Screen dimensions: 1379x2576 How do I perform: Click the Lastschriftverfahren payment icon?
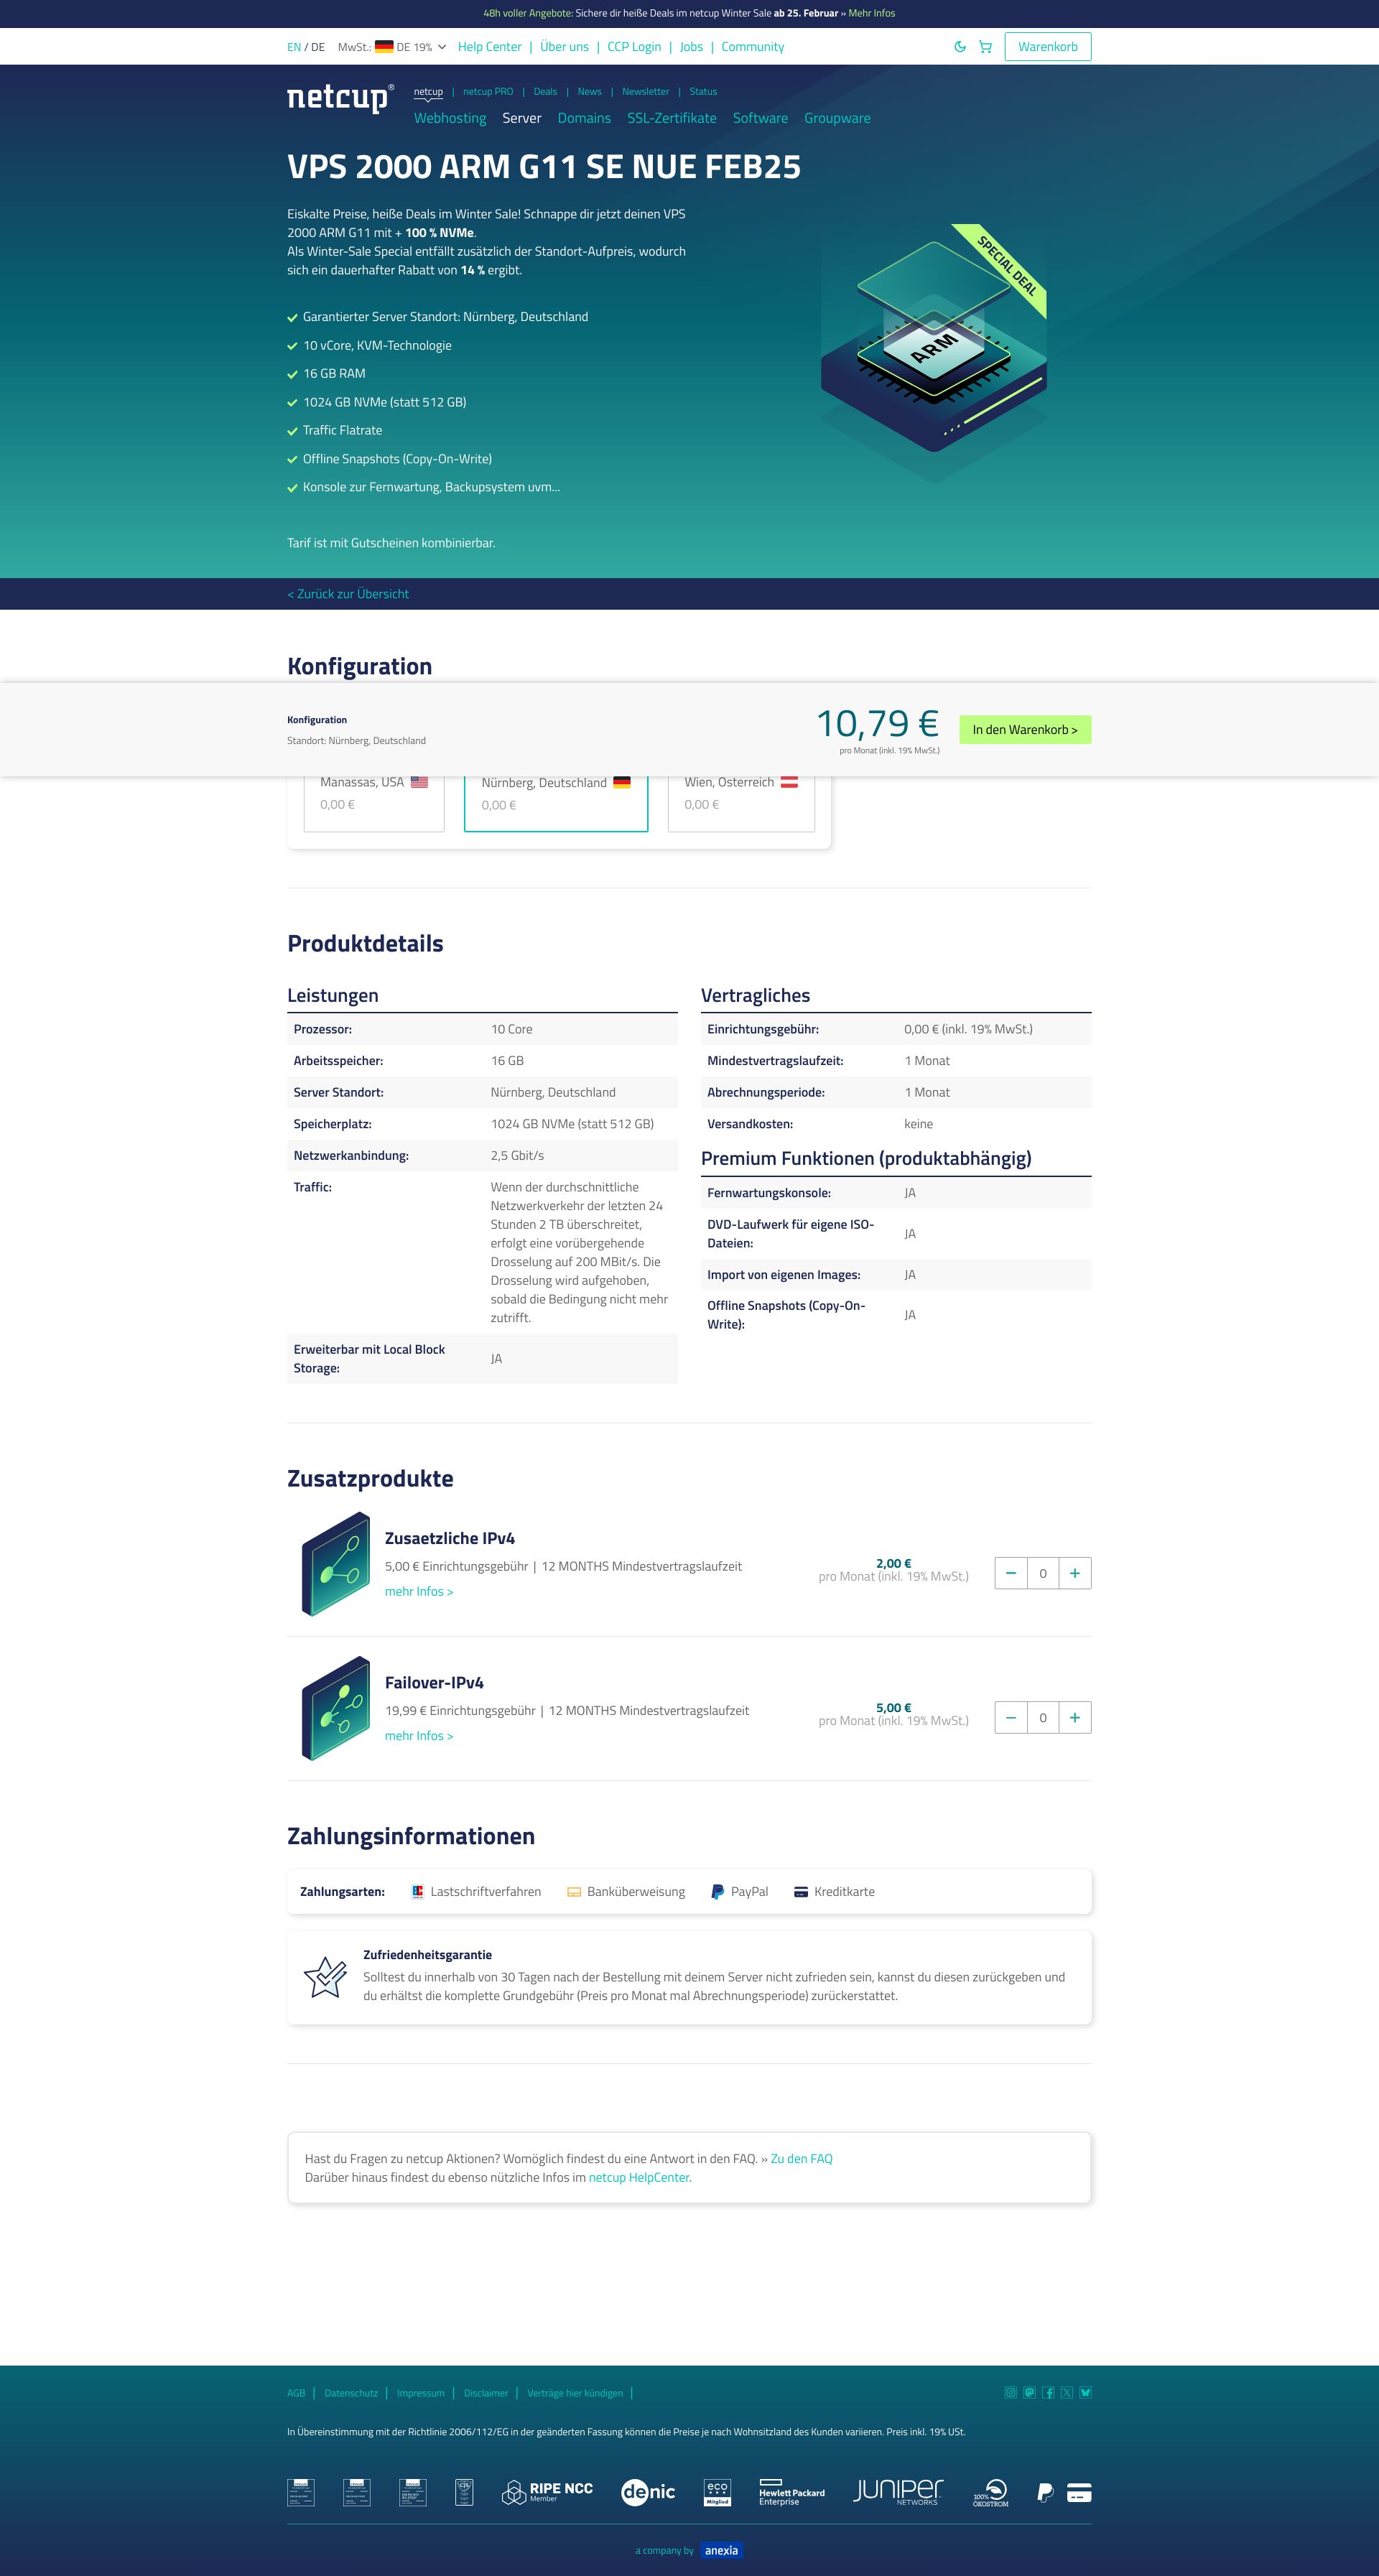tap(418, 1892)
